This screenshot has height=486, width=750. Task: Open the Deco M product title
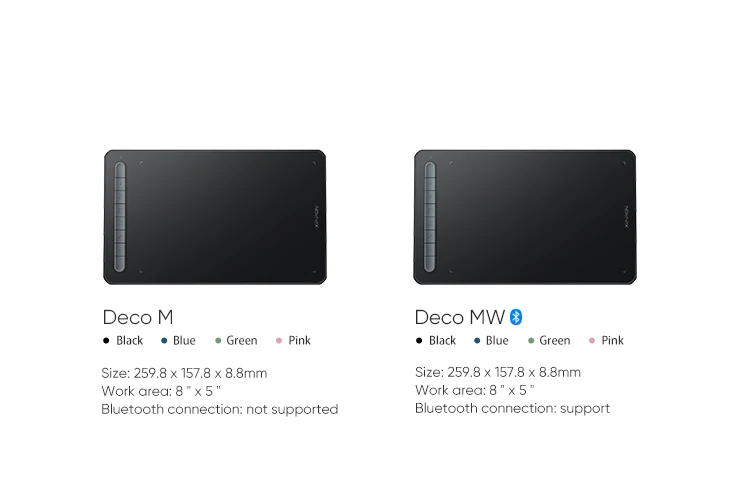138,317
